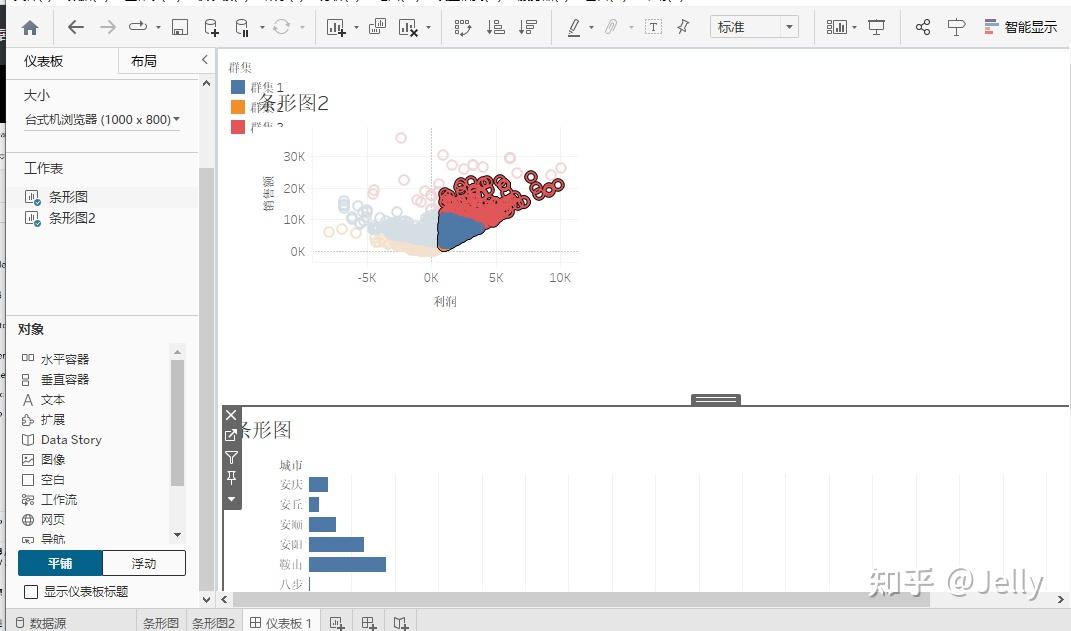Use 条形图 as filter funnel icon

coord(232,457)
